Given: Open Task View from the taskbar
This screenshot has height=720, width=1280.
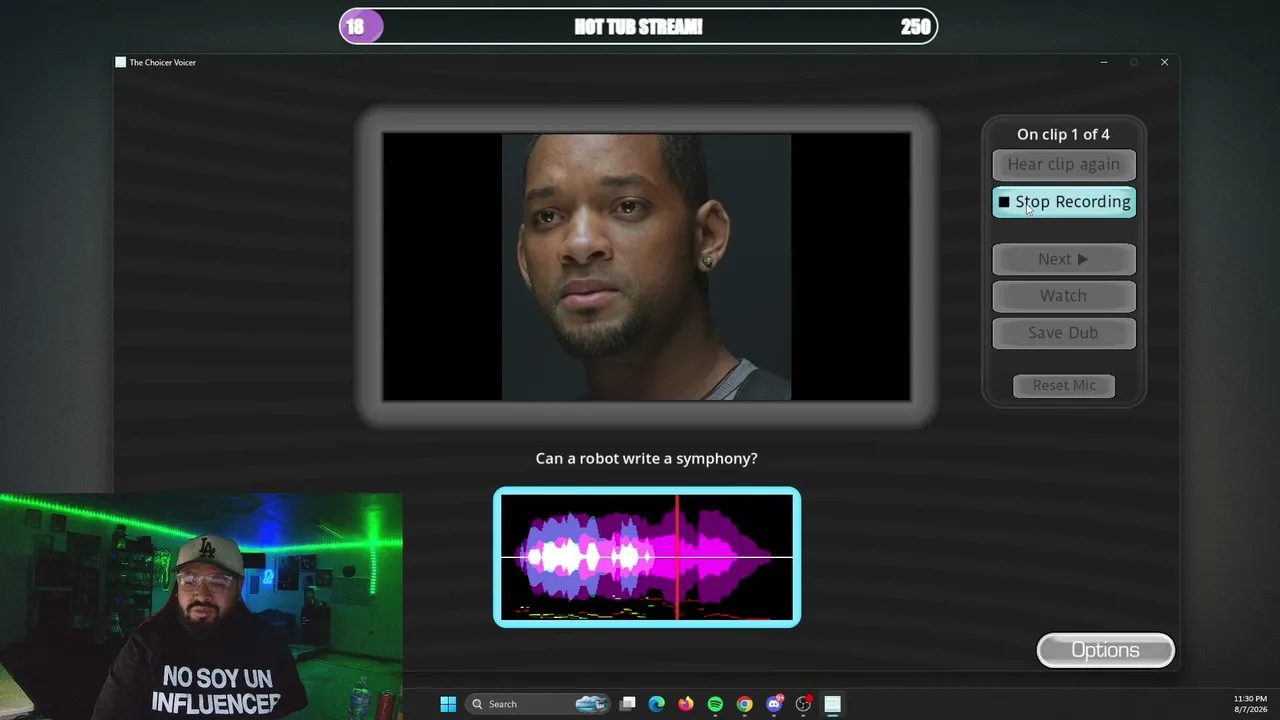Looking at the screenshot, I should click(627, 704).
